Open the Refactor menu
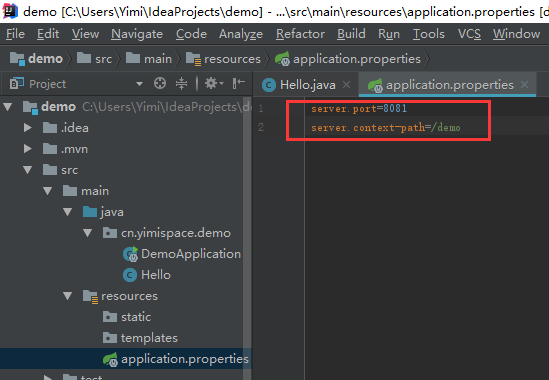 pos(300,34)
